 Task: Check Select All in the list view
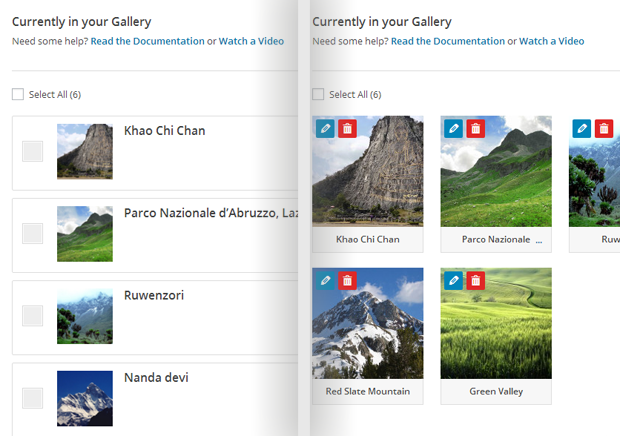point(18,94)
